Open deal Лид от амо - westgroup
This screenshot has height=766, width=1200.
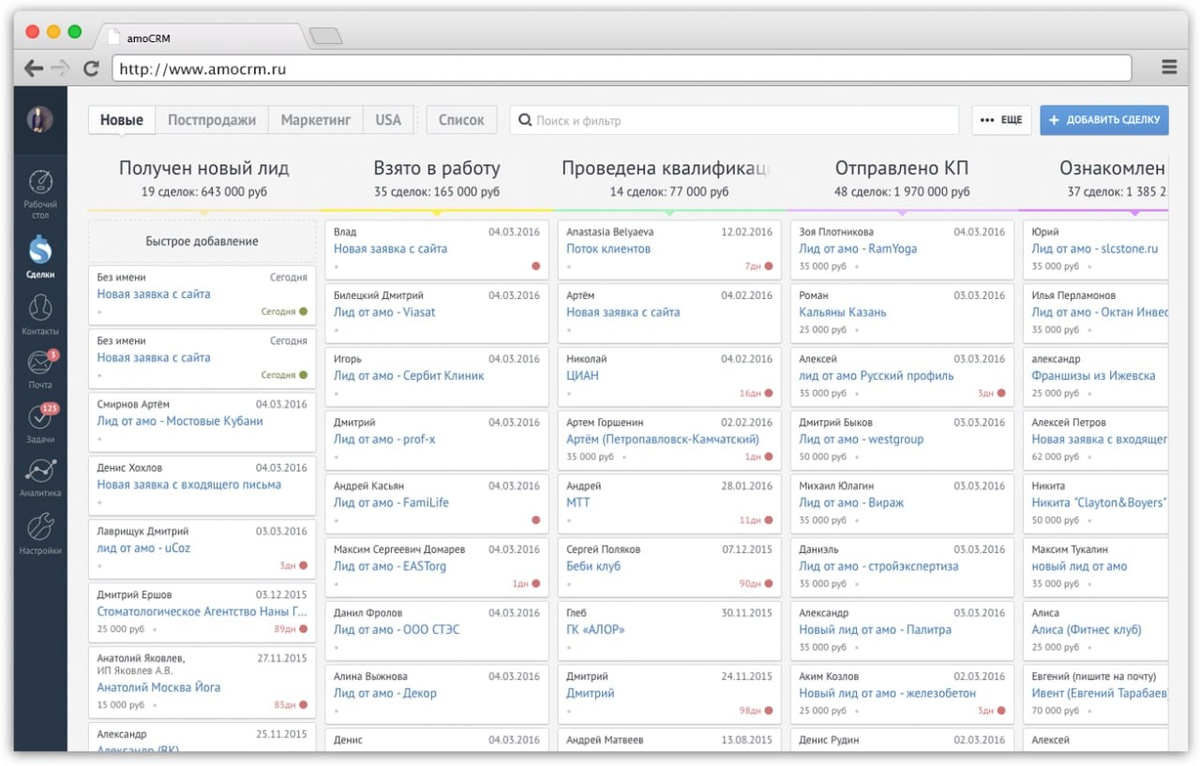click(x=861, y=439)
